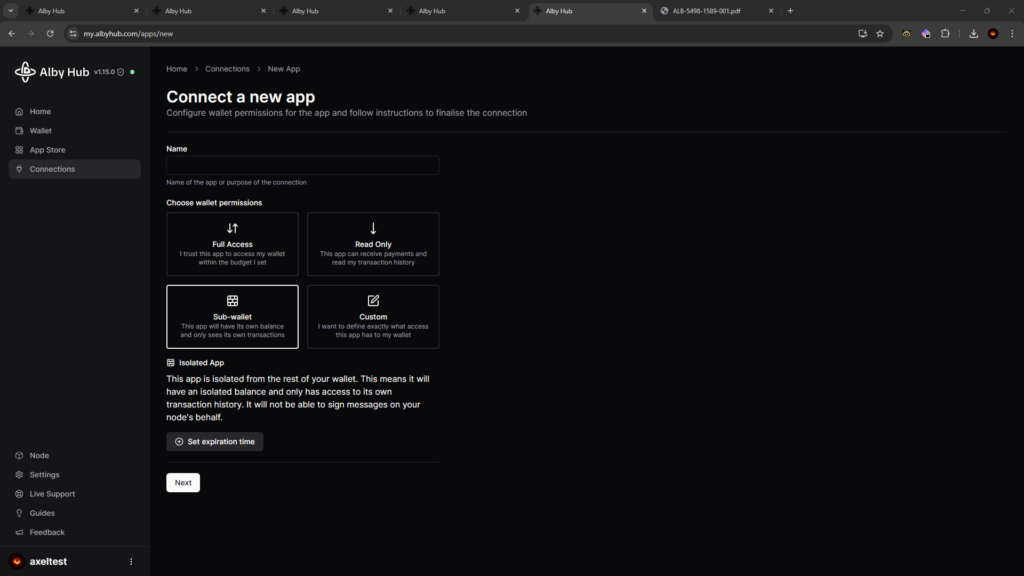Go to the App Store section
1024x576 pixels.
pyautogui.click(x=47, y=150)
